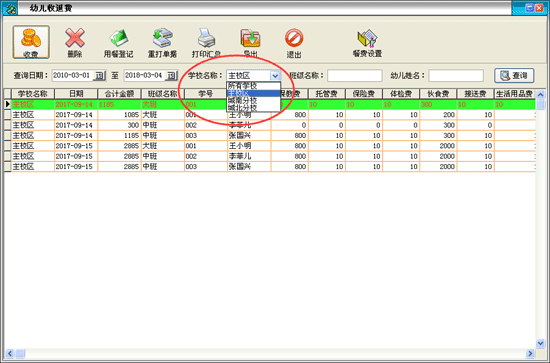This screenshot has width=550, height=363.
Task: Click the 班级名称 input field
Action: [355, 75]
